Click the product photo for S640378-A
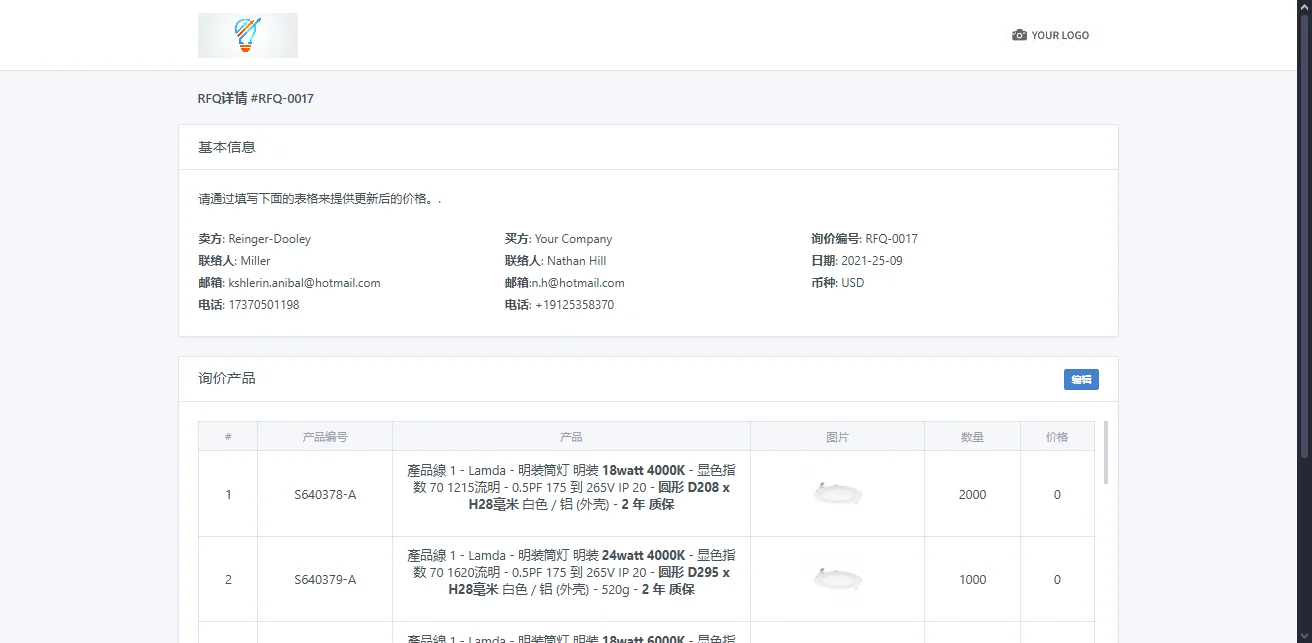 [836, 493]
